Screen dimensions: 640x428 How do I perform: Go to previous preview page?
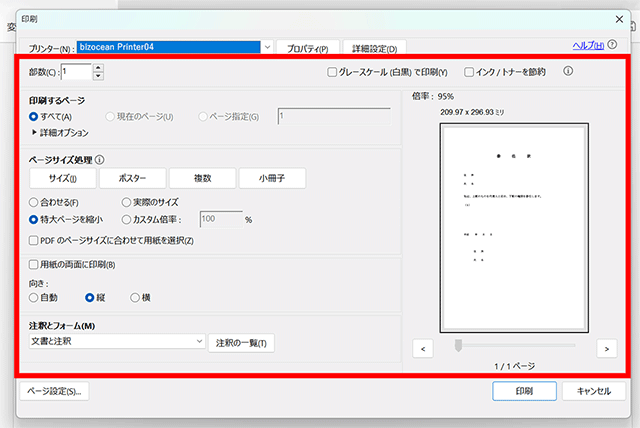pos(423,349)
